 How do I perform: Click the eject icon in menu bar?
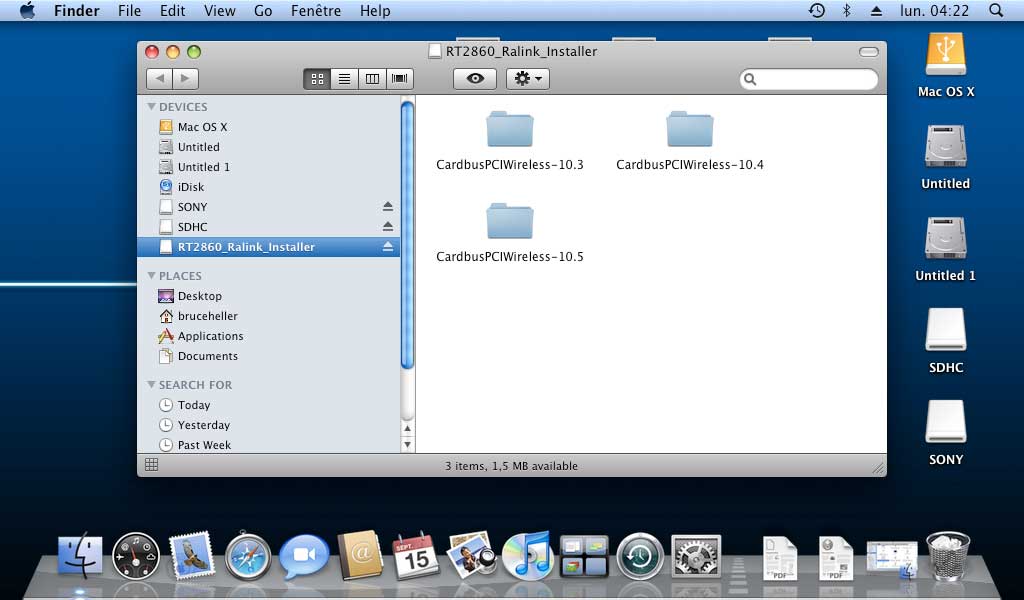pos(876,10)
